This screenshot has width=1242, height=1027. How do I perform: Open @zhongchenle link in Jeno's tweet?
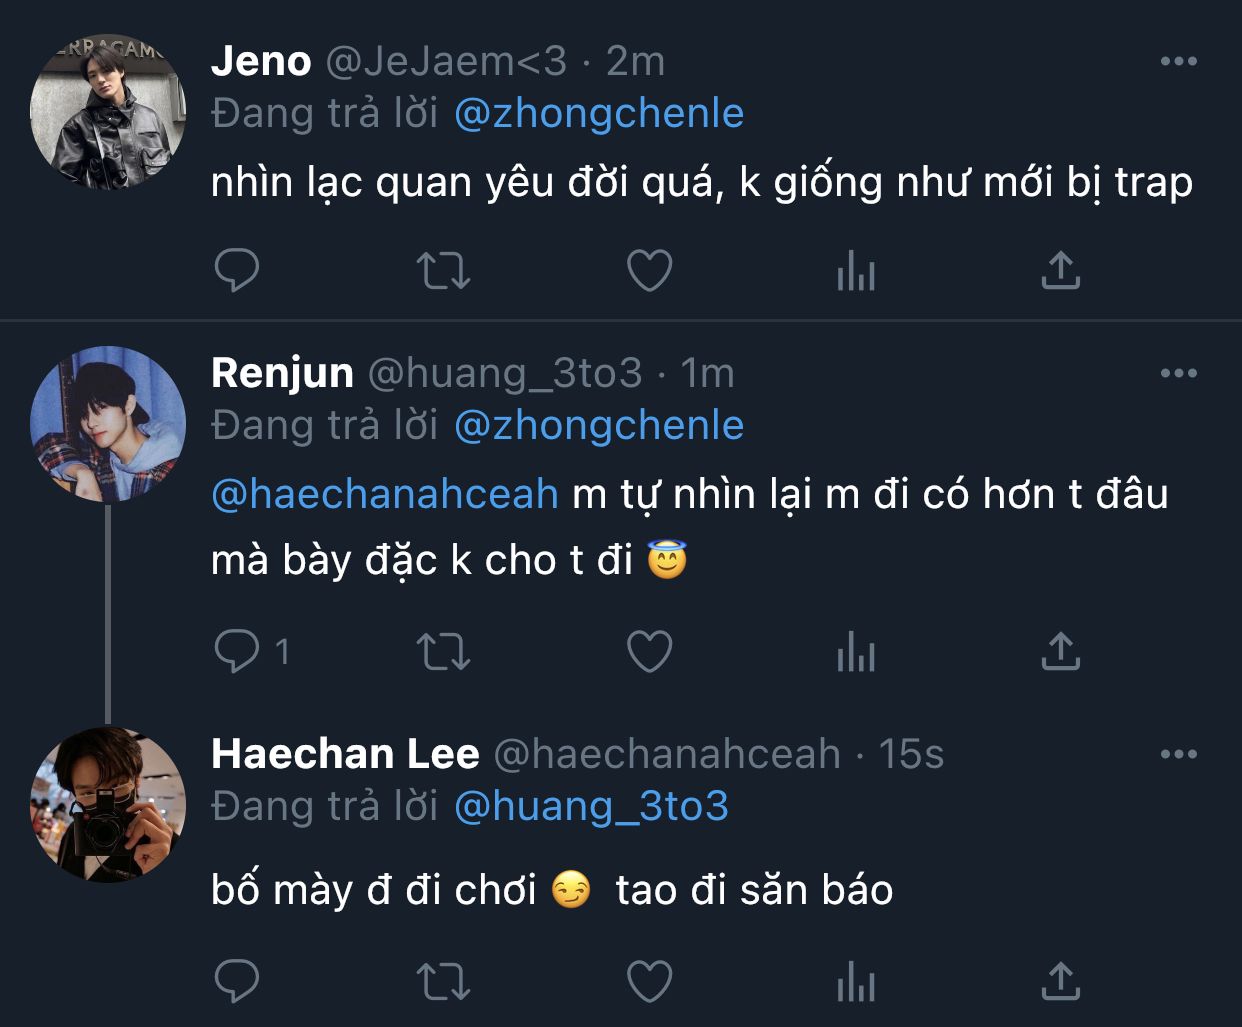pos(599,114)
